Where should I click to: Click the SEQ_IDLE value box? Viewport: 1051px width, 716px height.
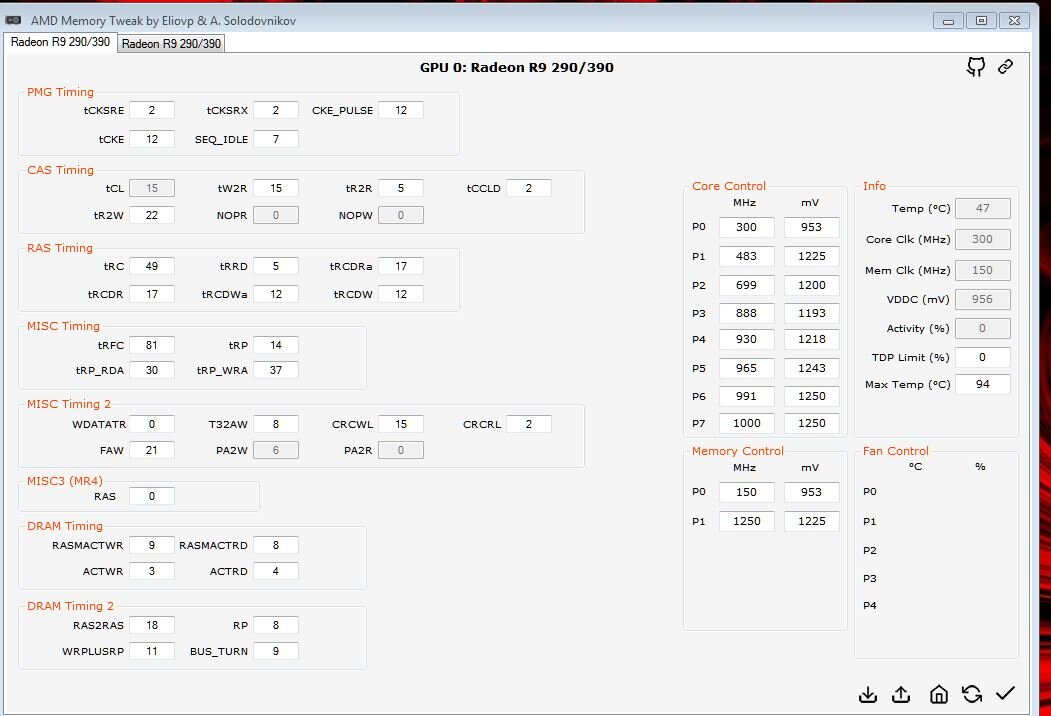(x=275, y=139)
